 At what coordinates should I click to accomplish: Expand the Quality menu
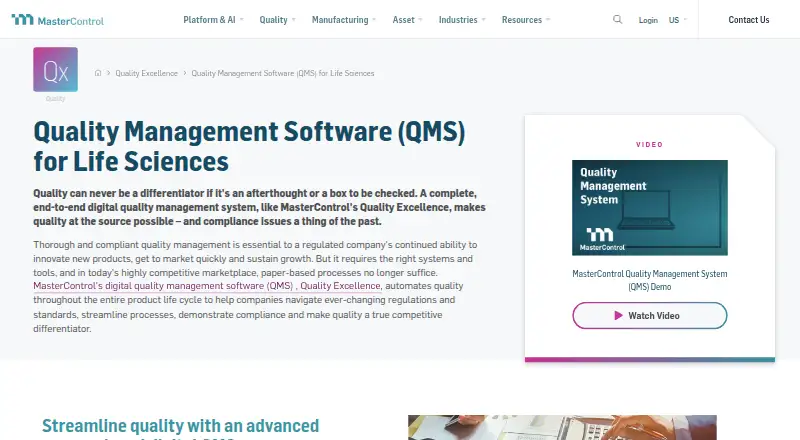(x=278, y=20)
